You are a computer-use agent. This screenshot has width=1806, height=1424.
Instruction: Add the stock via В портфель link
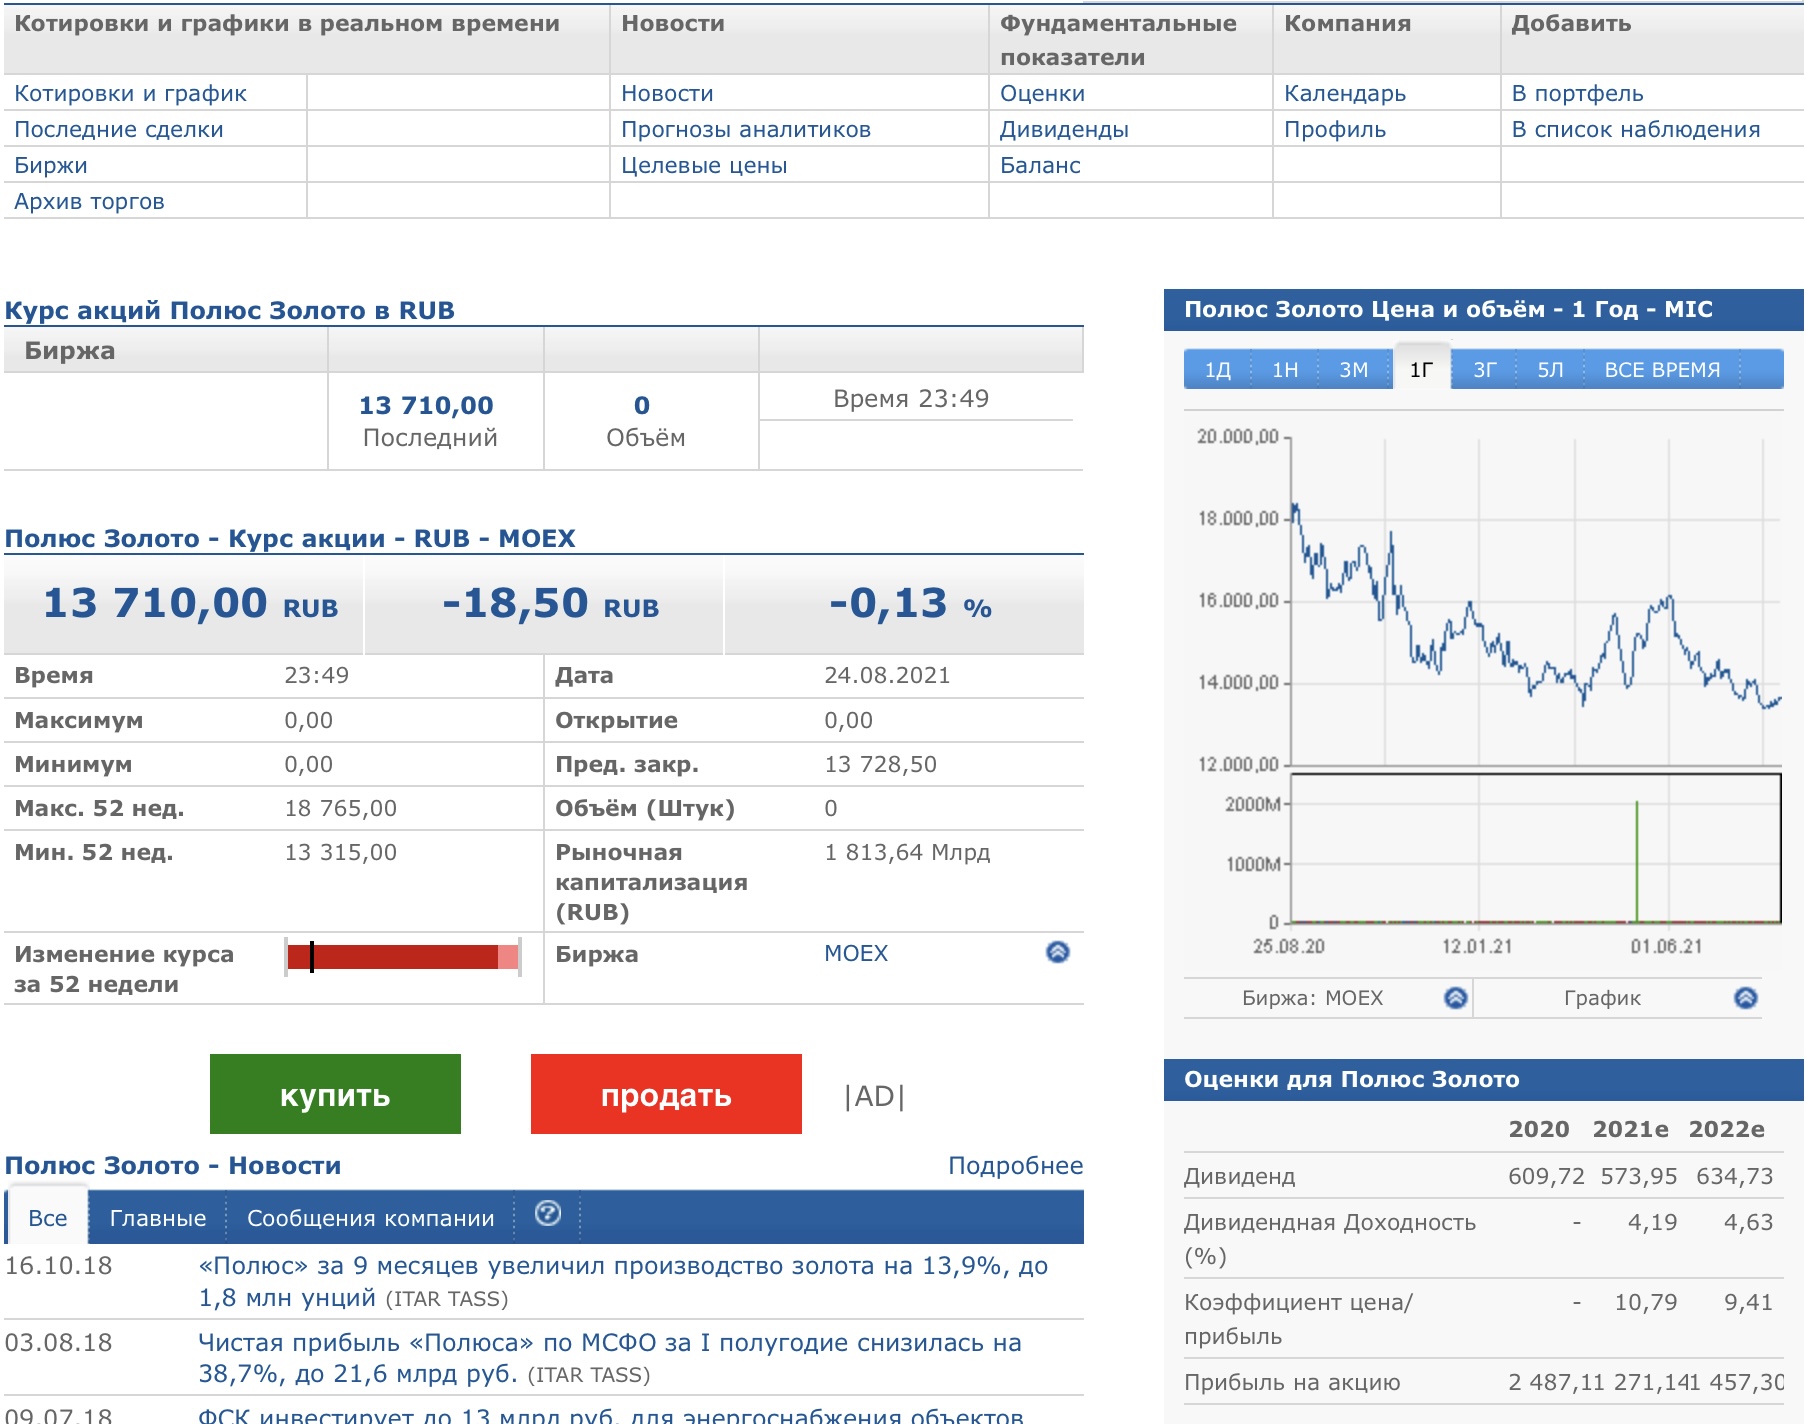1576,94
